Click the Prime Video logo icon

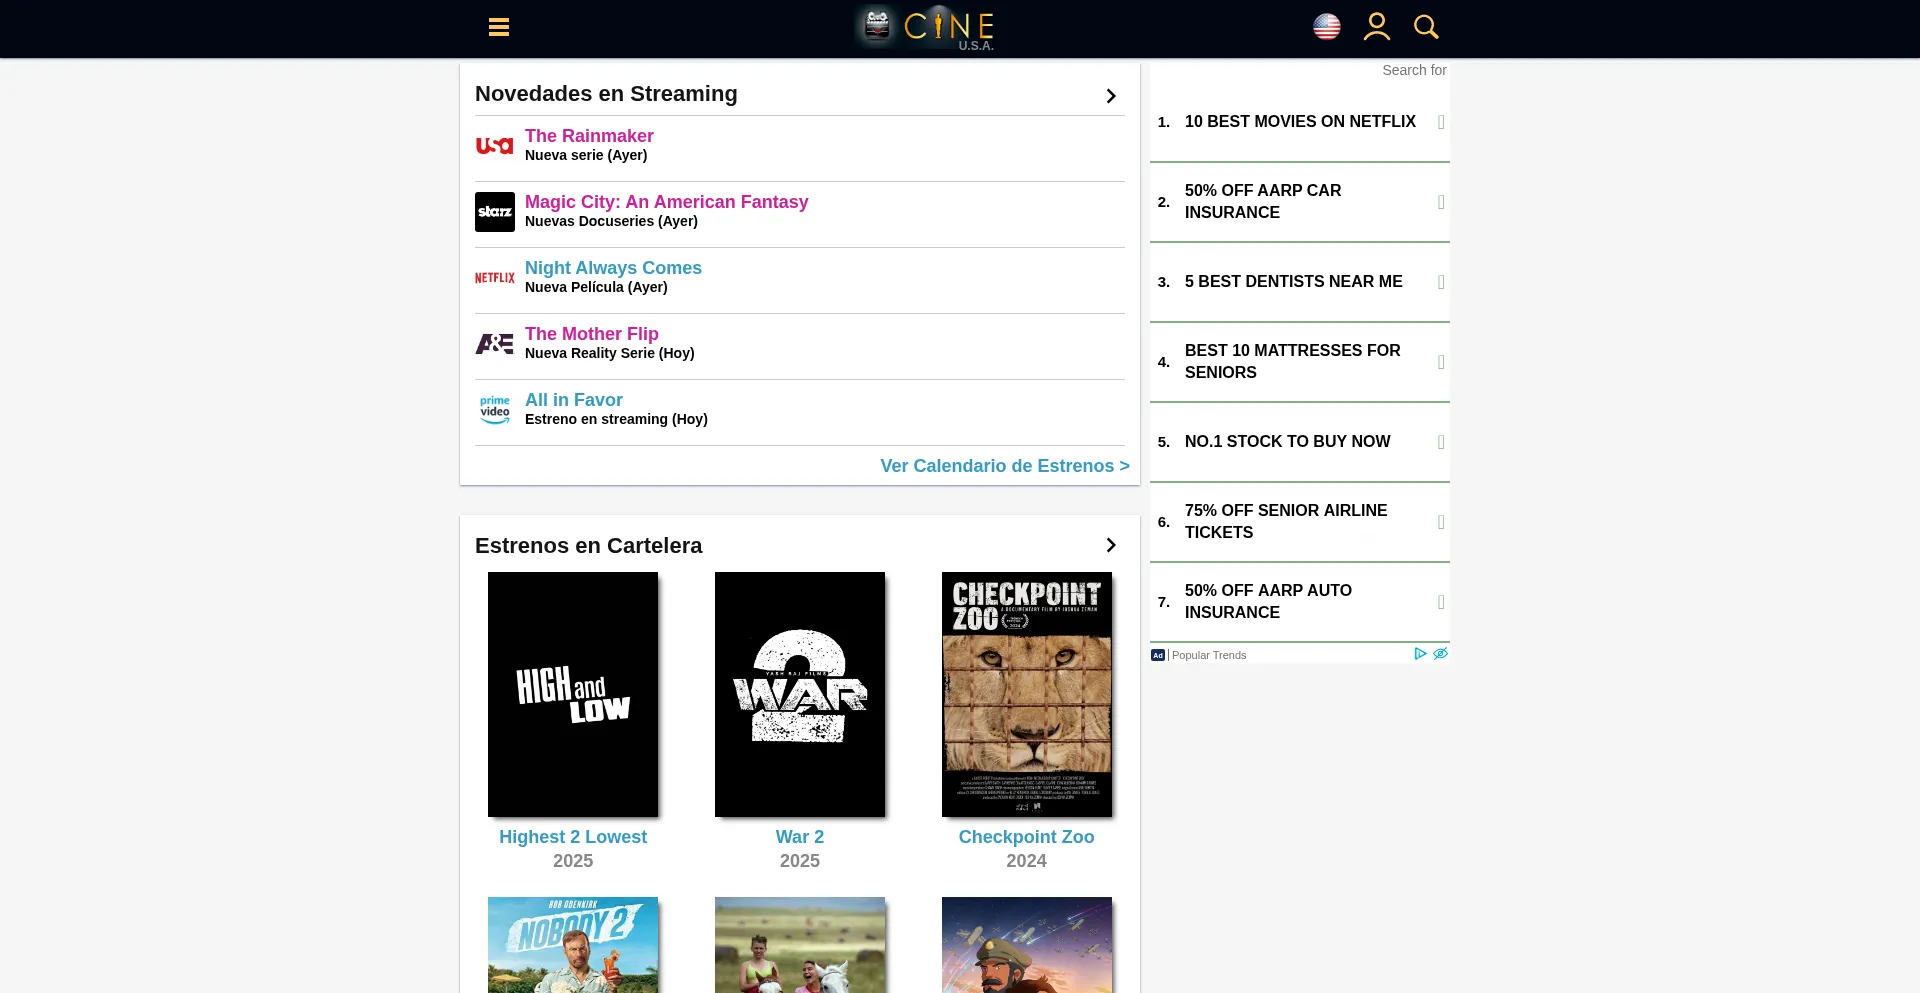pos(495,410)
